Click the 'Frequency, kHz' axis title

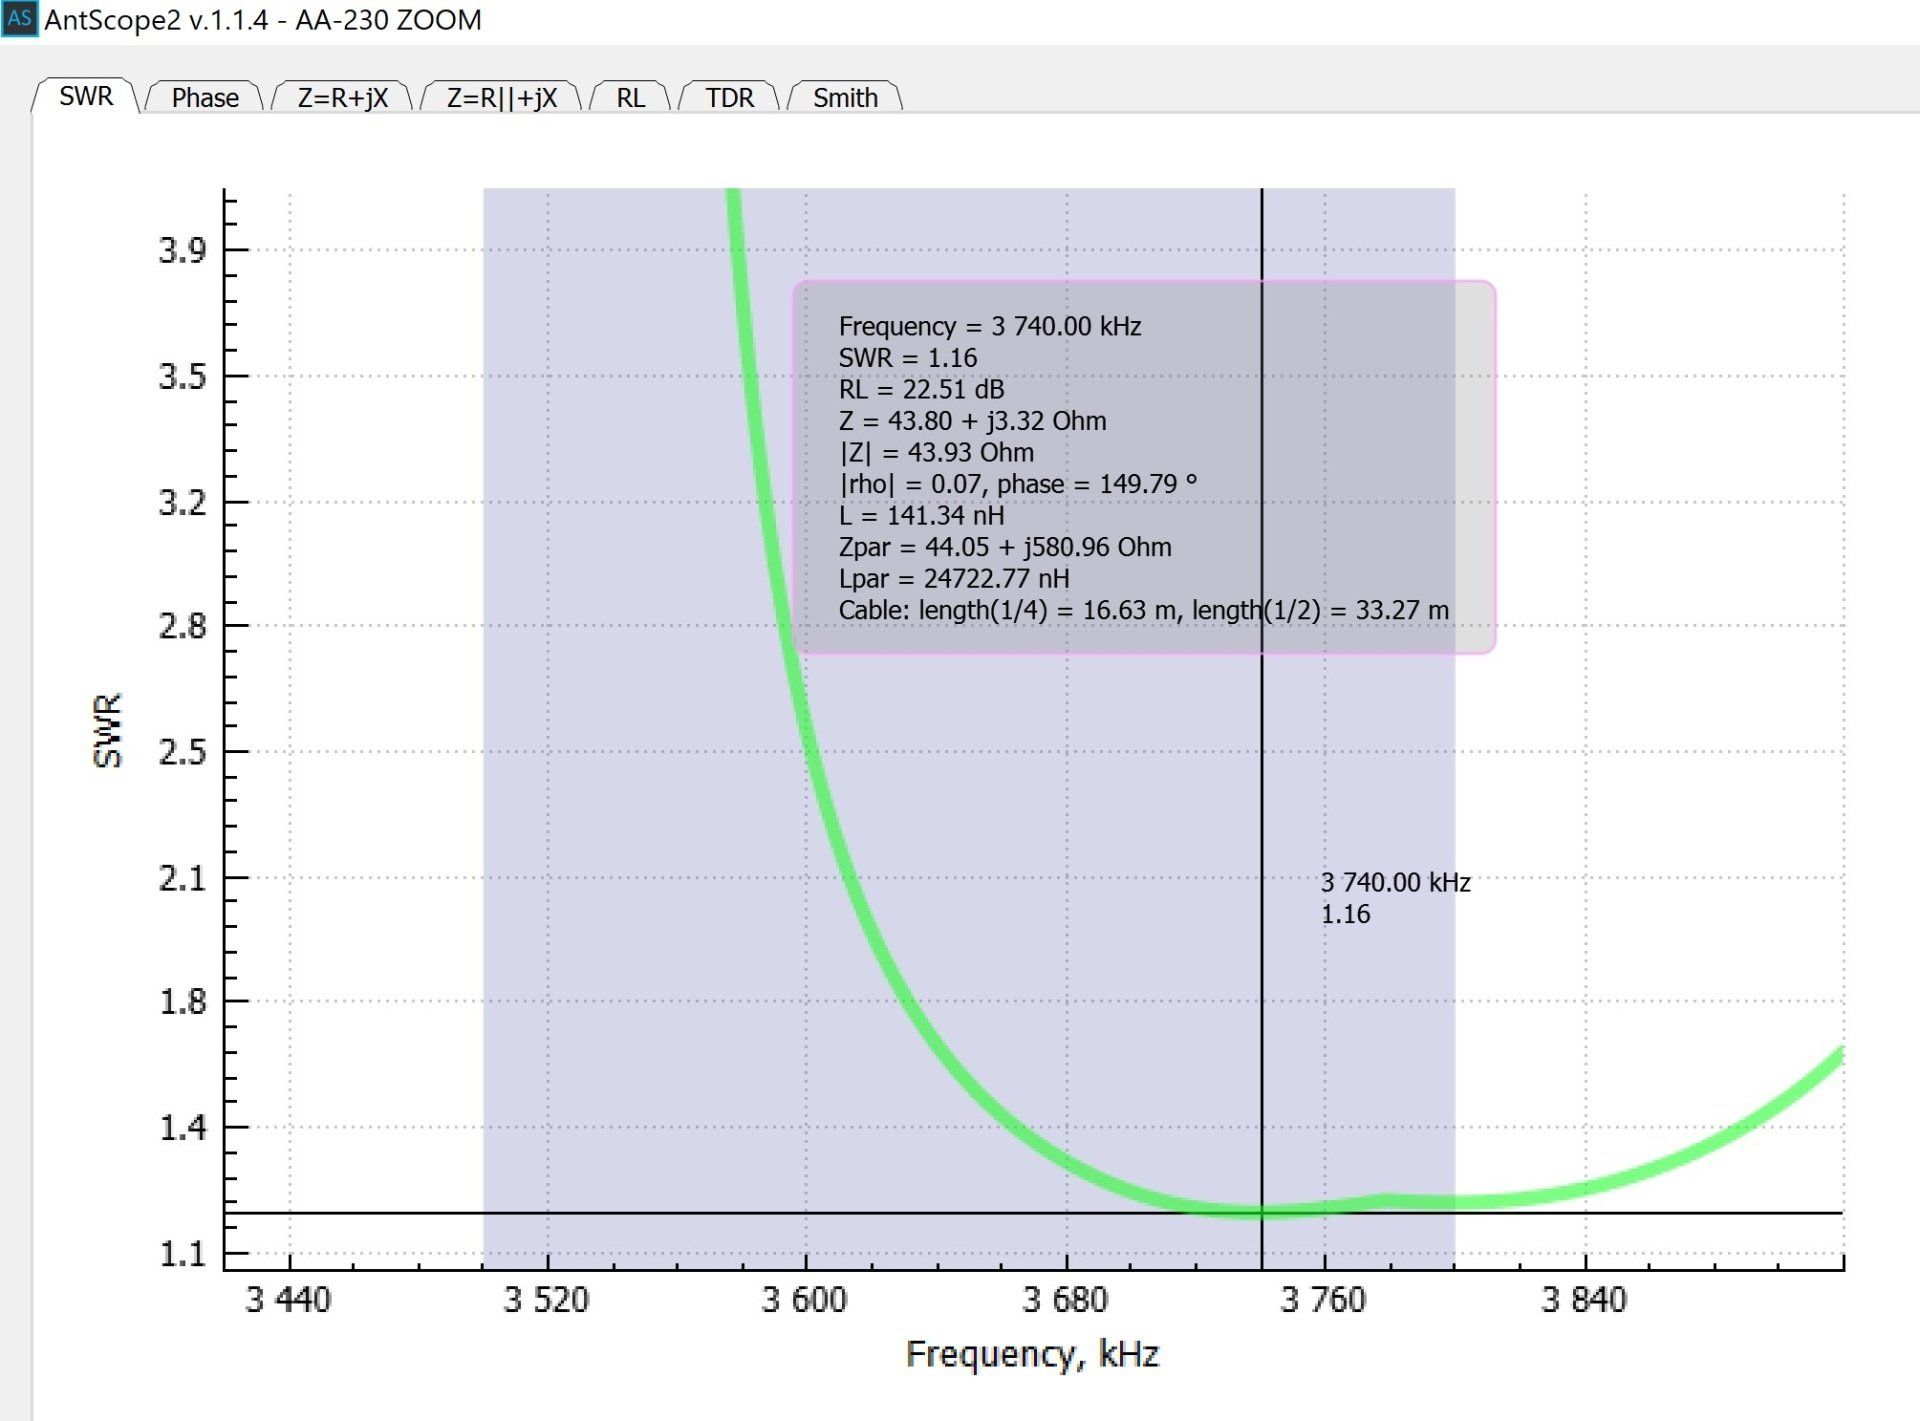[x=1032, y=1354]
